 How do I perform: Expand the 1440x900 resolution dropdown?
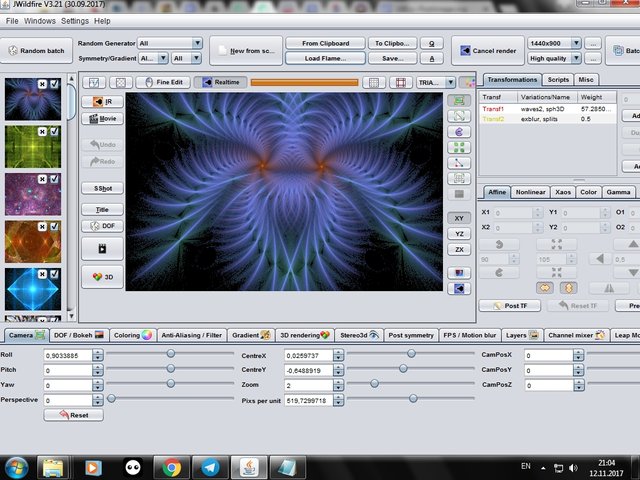553,44
